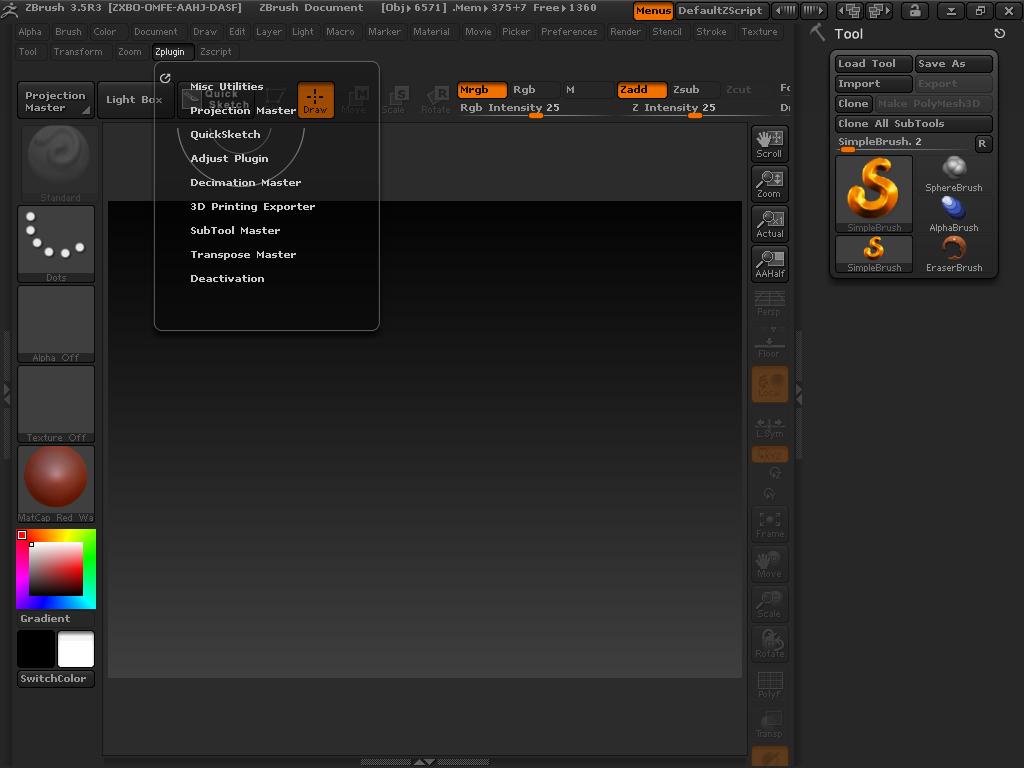Click the Zplugin menu refresh icon
Image resolution: width=1024 pixels, height=768 pixels.
tap(165, 78)
